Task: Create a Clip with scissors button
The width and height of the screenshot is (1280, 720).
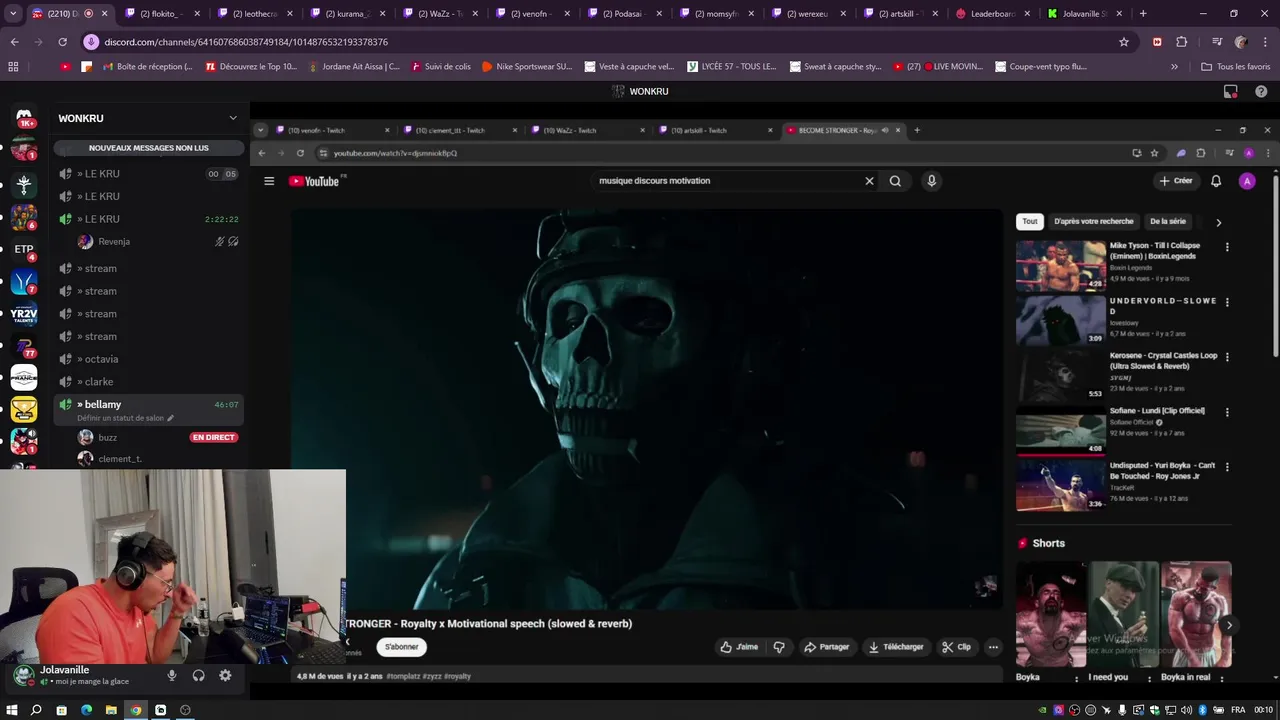Action: pos(957,647)
